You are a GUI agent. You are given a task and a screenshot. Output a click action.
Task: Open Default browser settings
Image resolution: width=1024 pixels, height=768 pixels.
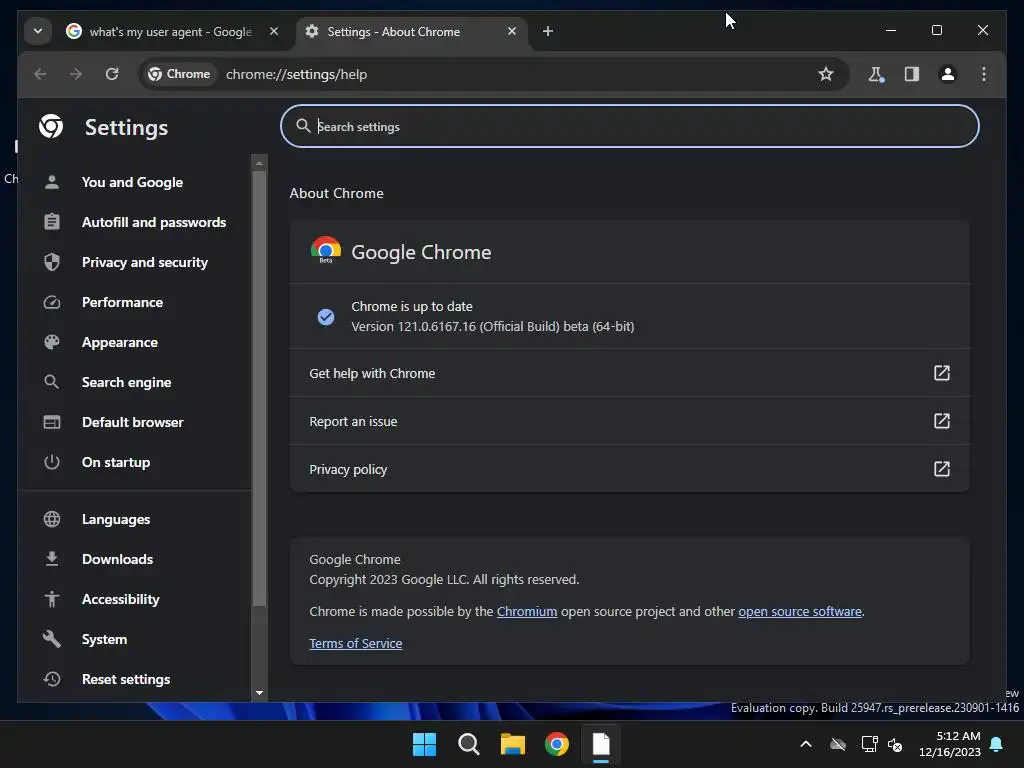click(x=133, y=422)
